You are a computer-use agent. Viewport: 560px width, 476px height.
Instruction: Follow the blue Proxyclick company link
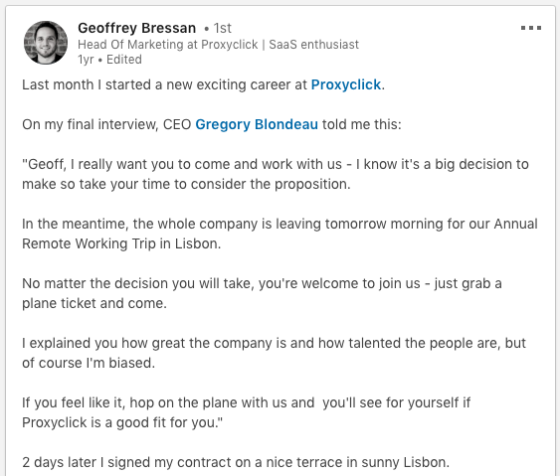point(346,85)
